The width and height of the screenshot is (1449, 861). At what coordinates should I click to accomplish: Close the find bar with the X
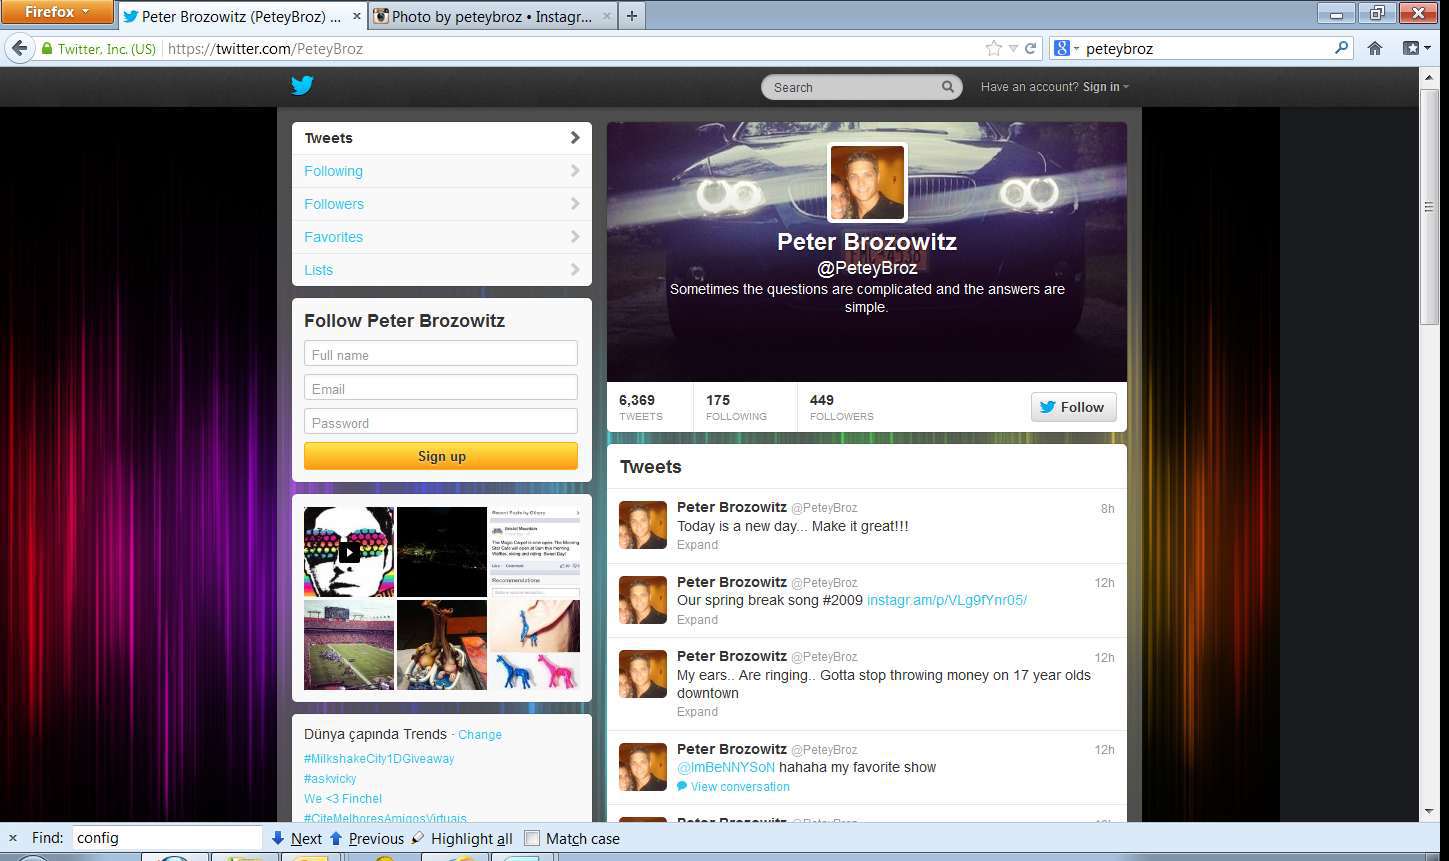pyautogui.click(x=13, y=838)
